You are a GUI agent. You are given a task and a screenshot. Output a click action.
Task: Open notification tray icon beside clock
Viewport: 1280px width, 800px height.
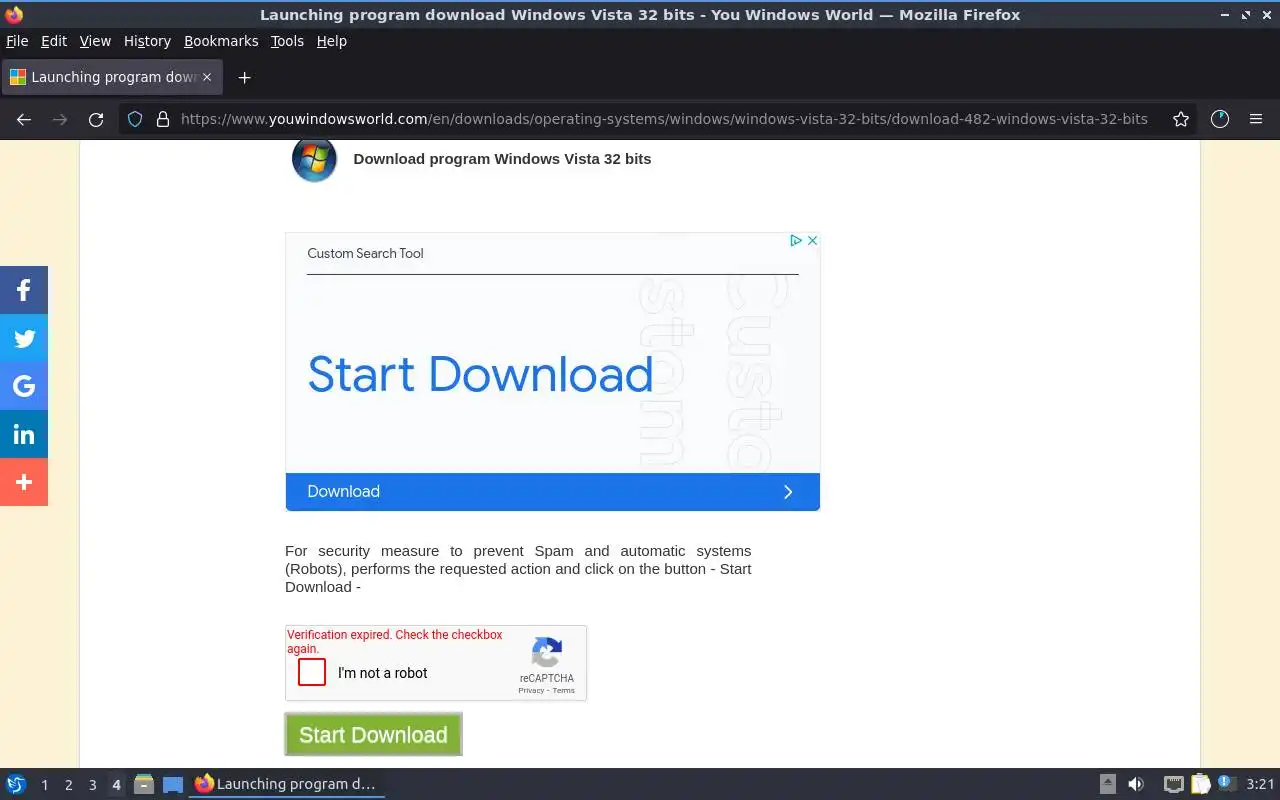pyautogui.click(x=1226, y=784)
